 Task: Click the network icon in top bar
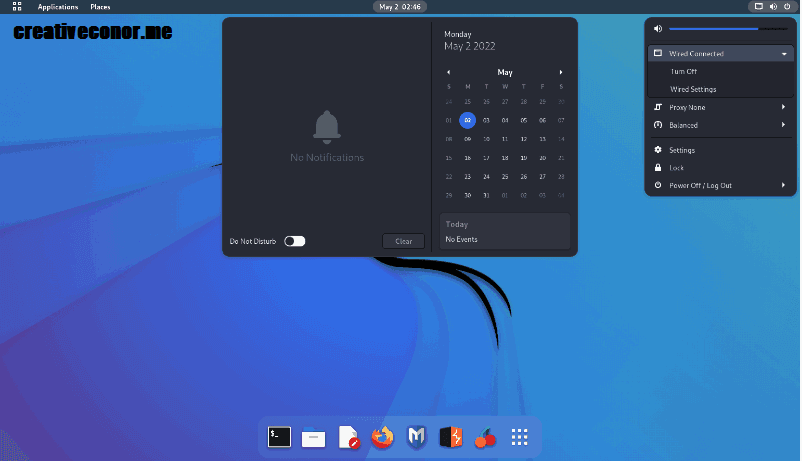(x=759, y=7)
